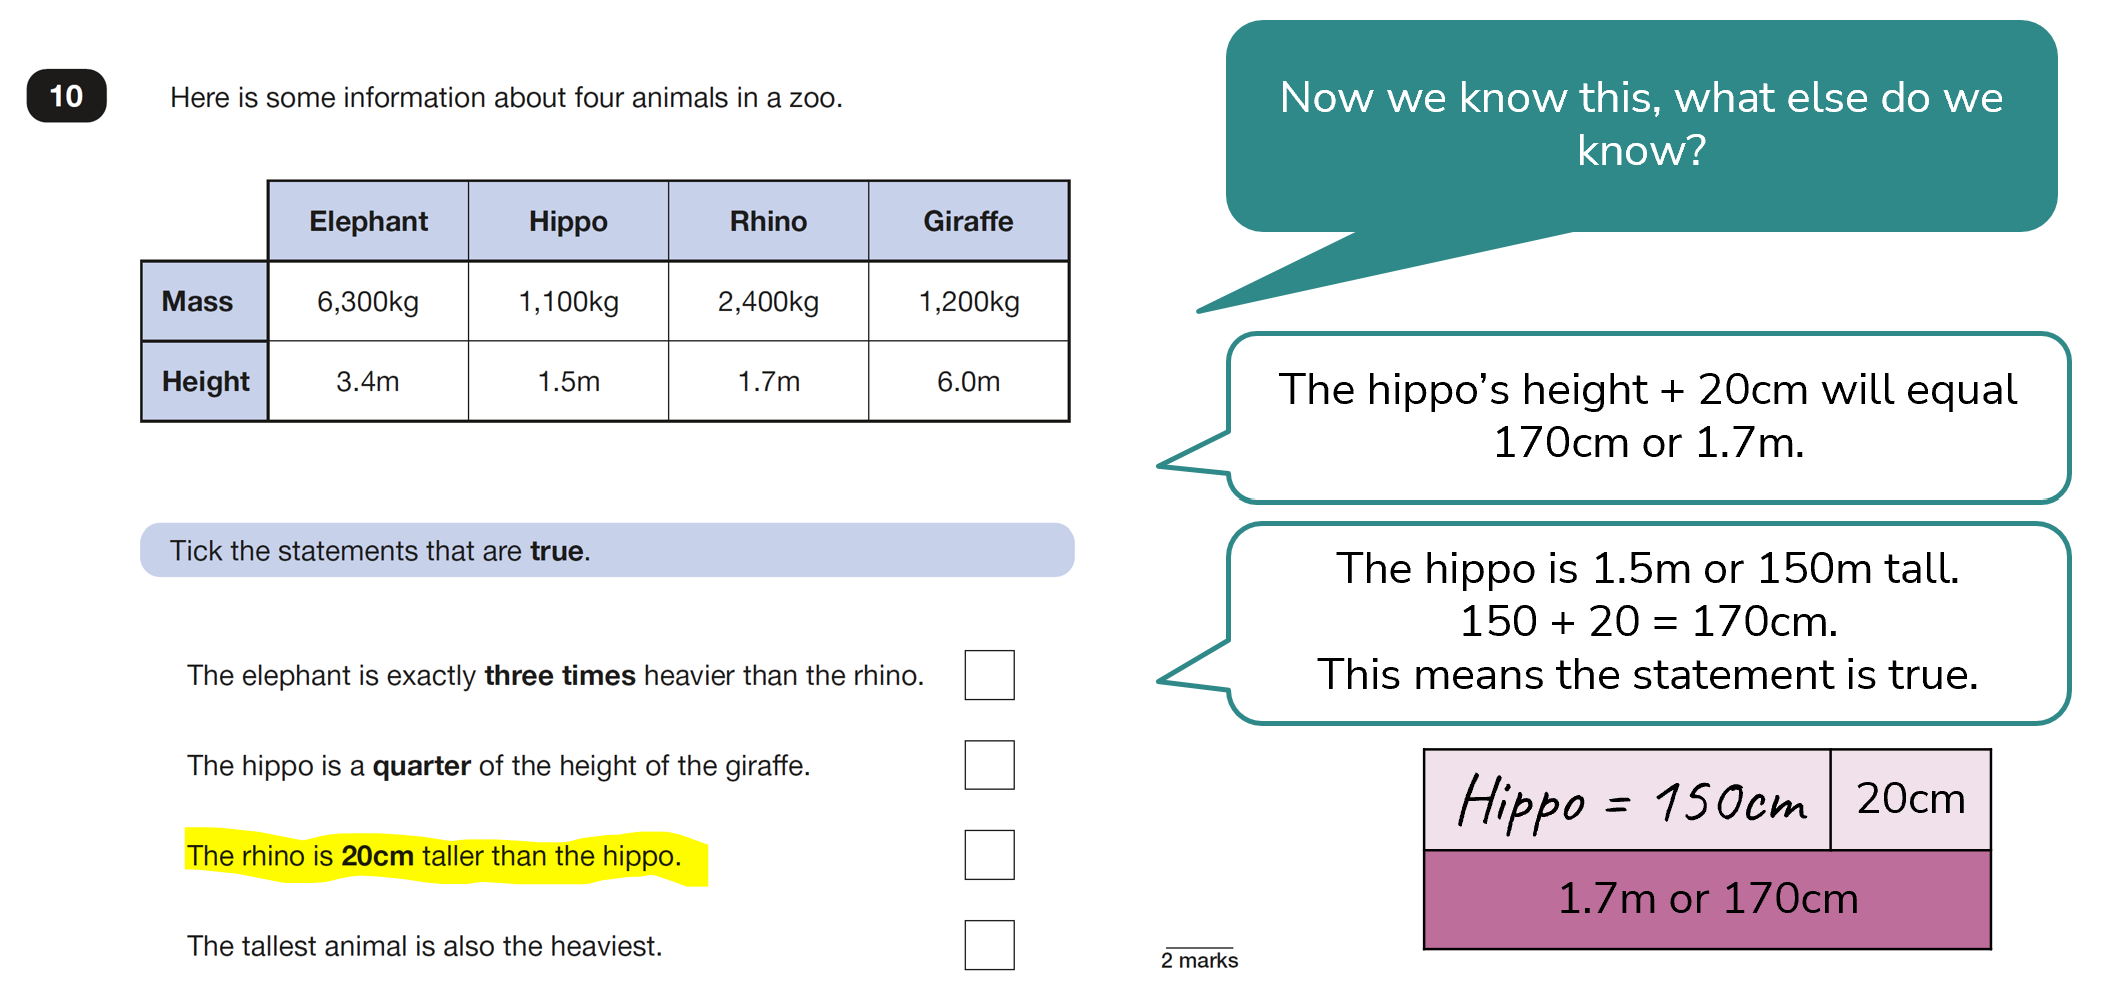Select the elephant's 6,300kg mass cell
Image resolution: width=2110 pixels, height=994 pixels.
point(368,301)
